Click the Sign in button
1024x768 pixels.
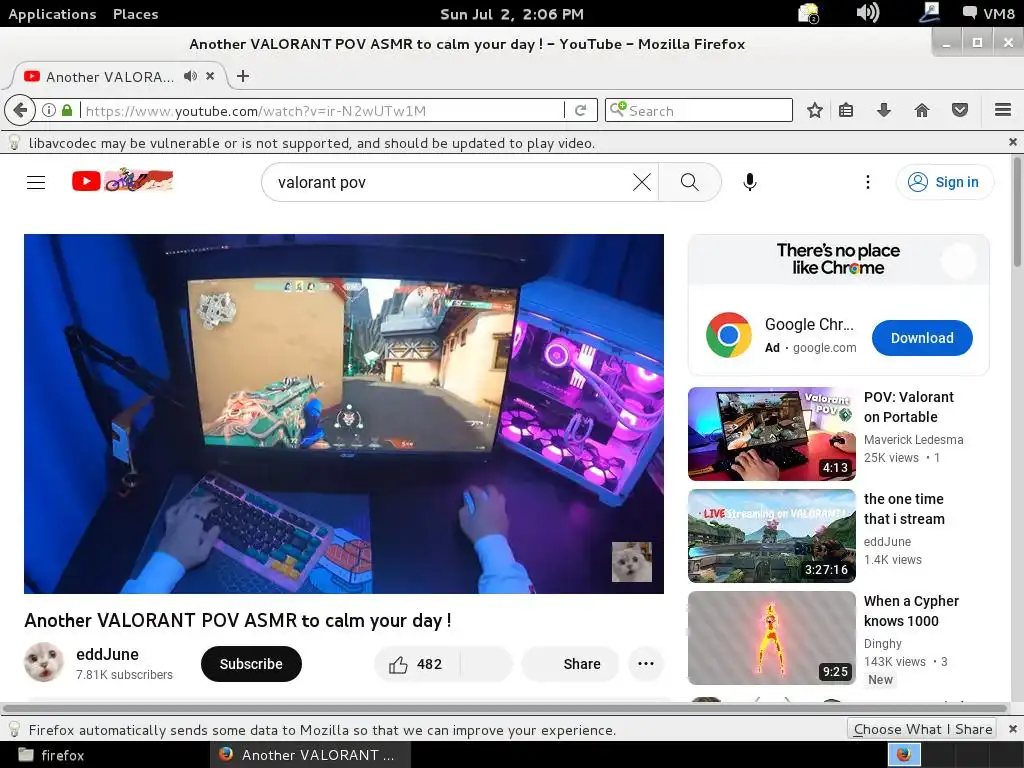click(x=945, y=182)
